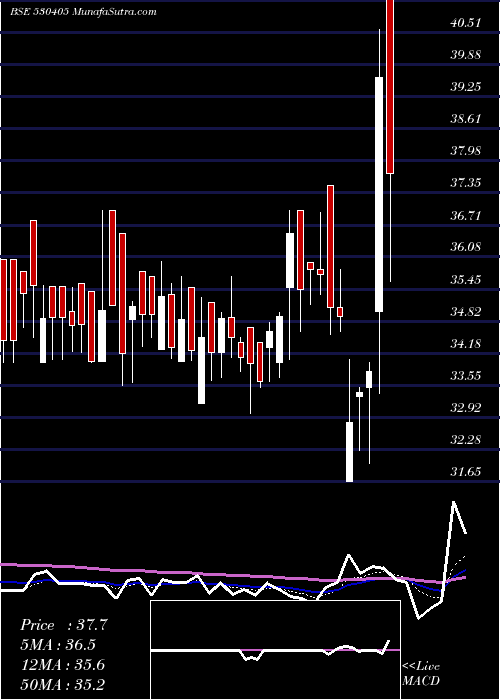Click the 'Price : 37.7' readout
This screenshot has width=500, height=700.
[64, 625]
